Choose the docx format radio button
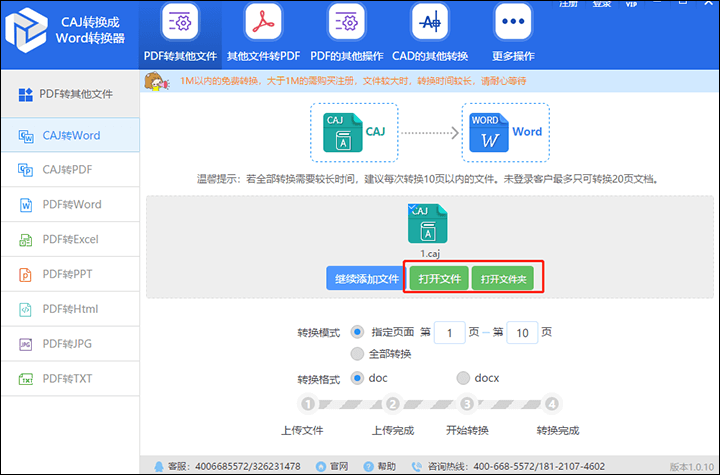Screen dimensions: 720x475 point(463,378)
